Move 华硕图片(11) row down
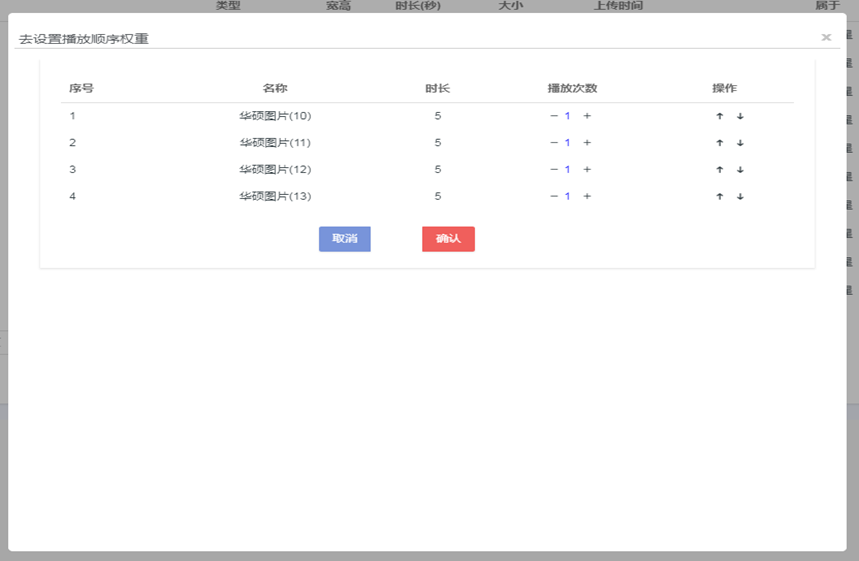The image size is (859, 561). coord(740,143)
